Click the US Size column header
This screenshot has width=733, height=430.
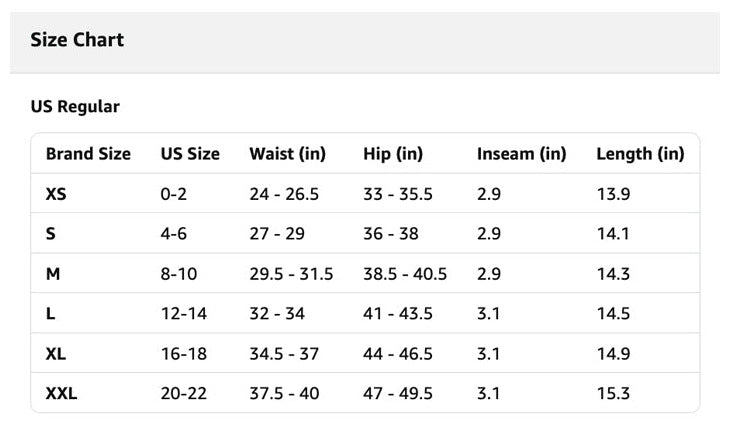190,154
